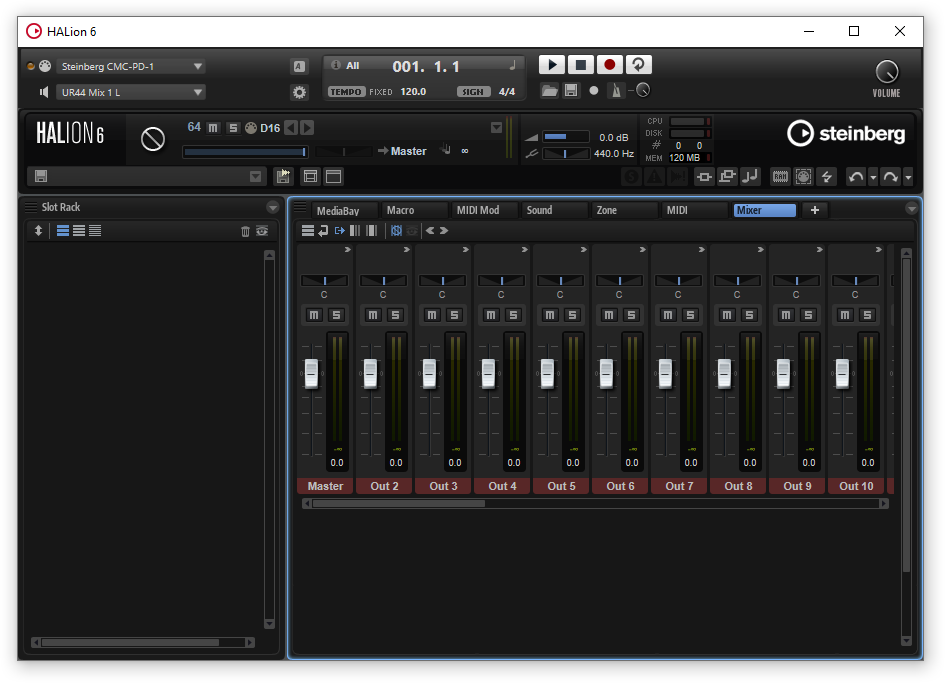Screen dimensions: 945x683
Task: Click the 120.0 tempo value field
Action: 413,92
